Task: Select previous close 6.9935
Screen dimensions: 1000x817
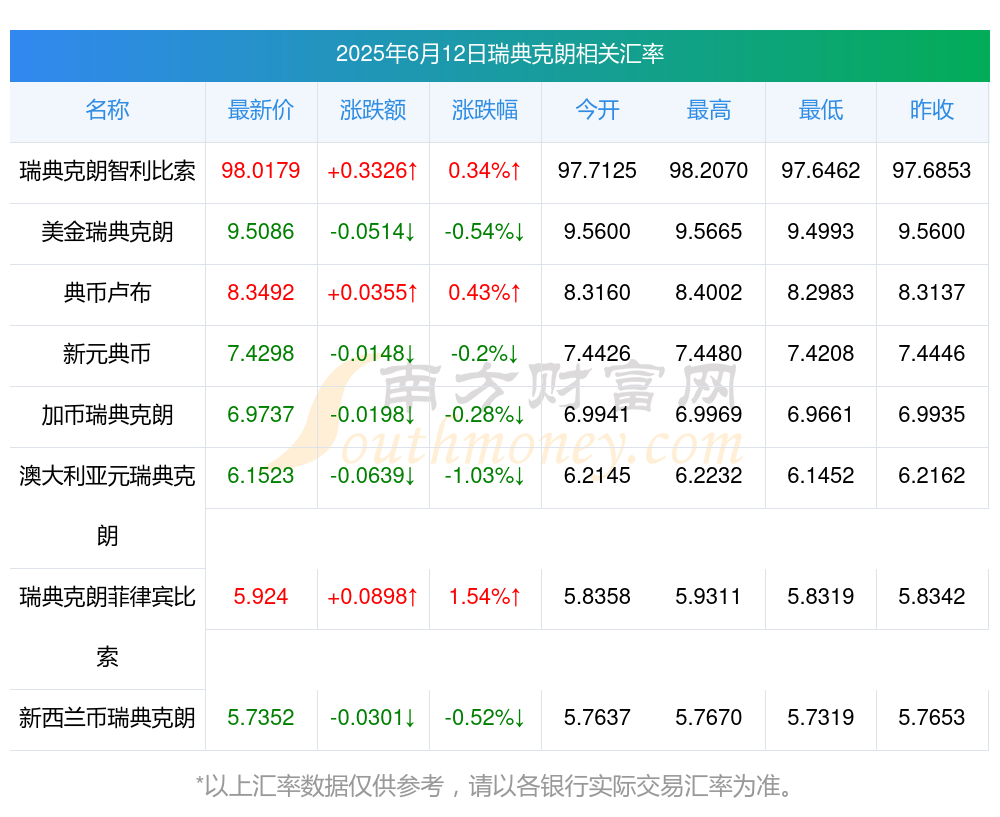Action: [932, 415]
